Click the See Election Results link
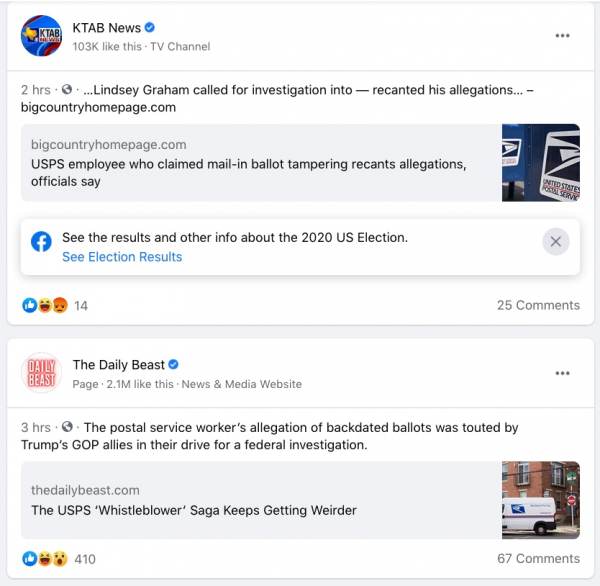 point(122,257)
